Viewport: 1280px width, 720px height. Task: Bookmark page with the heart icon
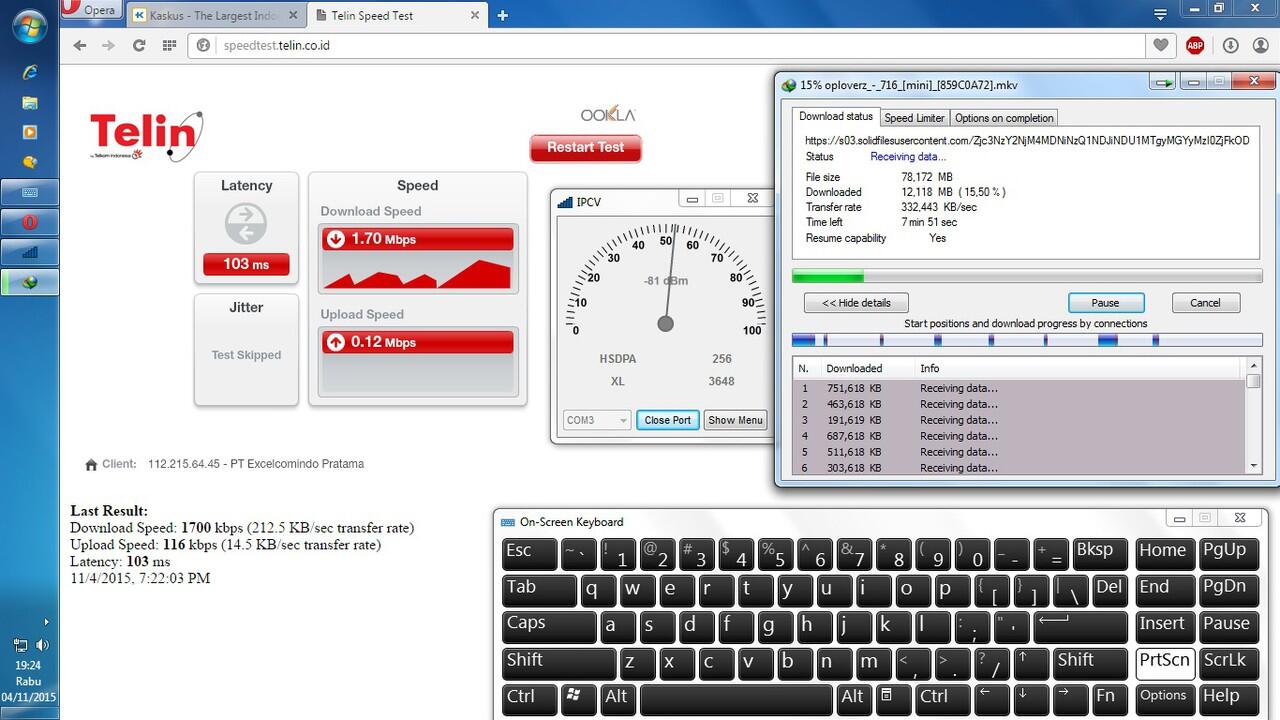point(1161,45)
